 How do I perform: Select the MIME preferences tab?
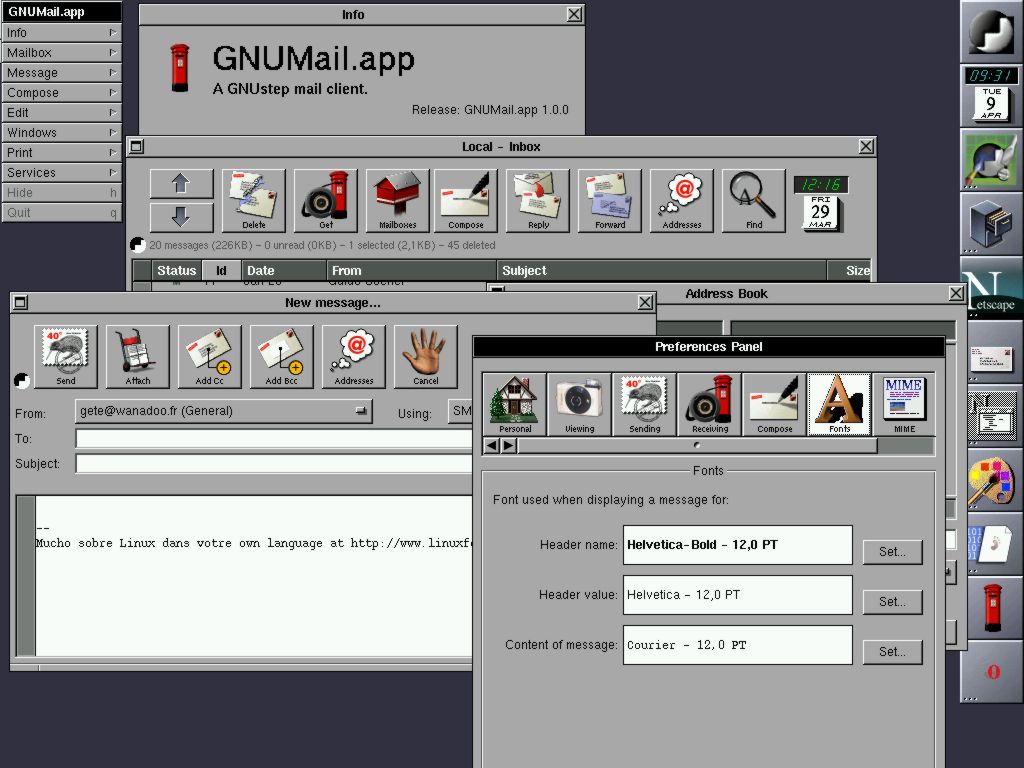(904, 404)
